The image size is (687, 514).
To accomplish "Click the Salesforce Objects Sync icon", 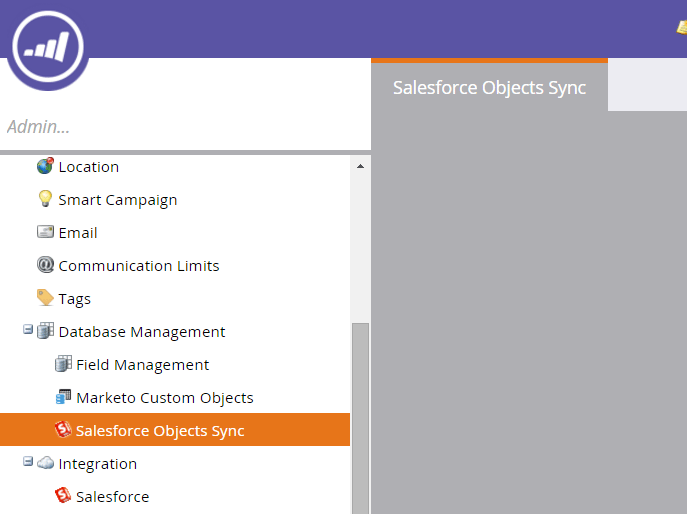I will 63,429.
